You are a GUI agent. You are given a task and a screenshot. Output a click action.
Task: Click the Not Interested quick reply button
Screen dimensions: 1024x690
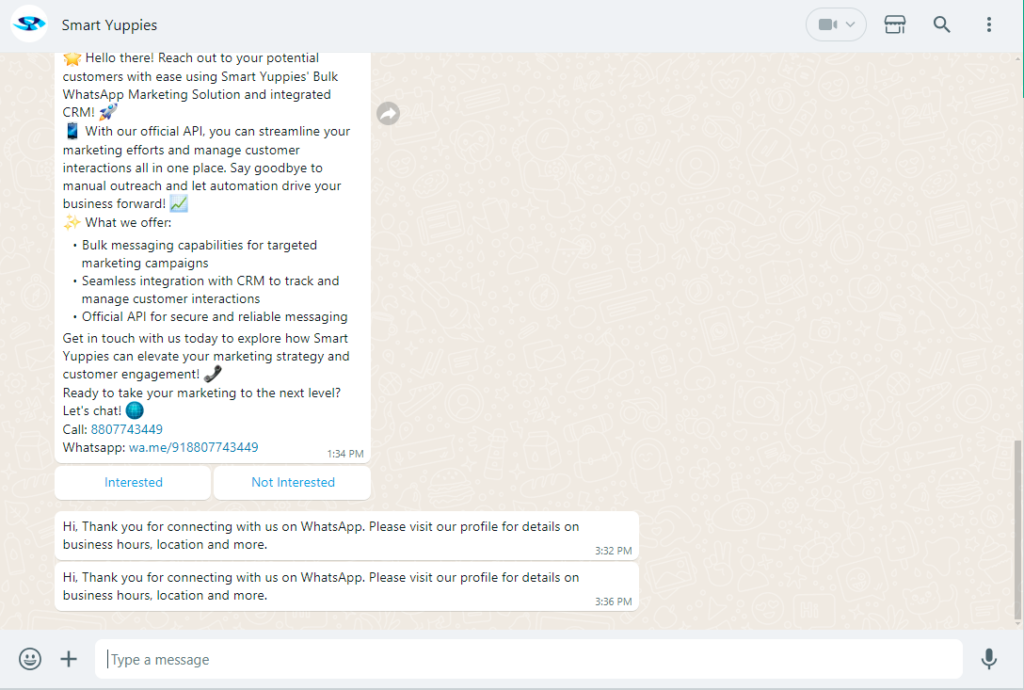pos(293,482)
